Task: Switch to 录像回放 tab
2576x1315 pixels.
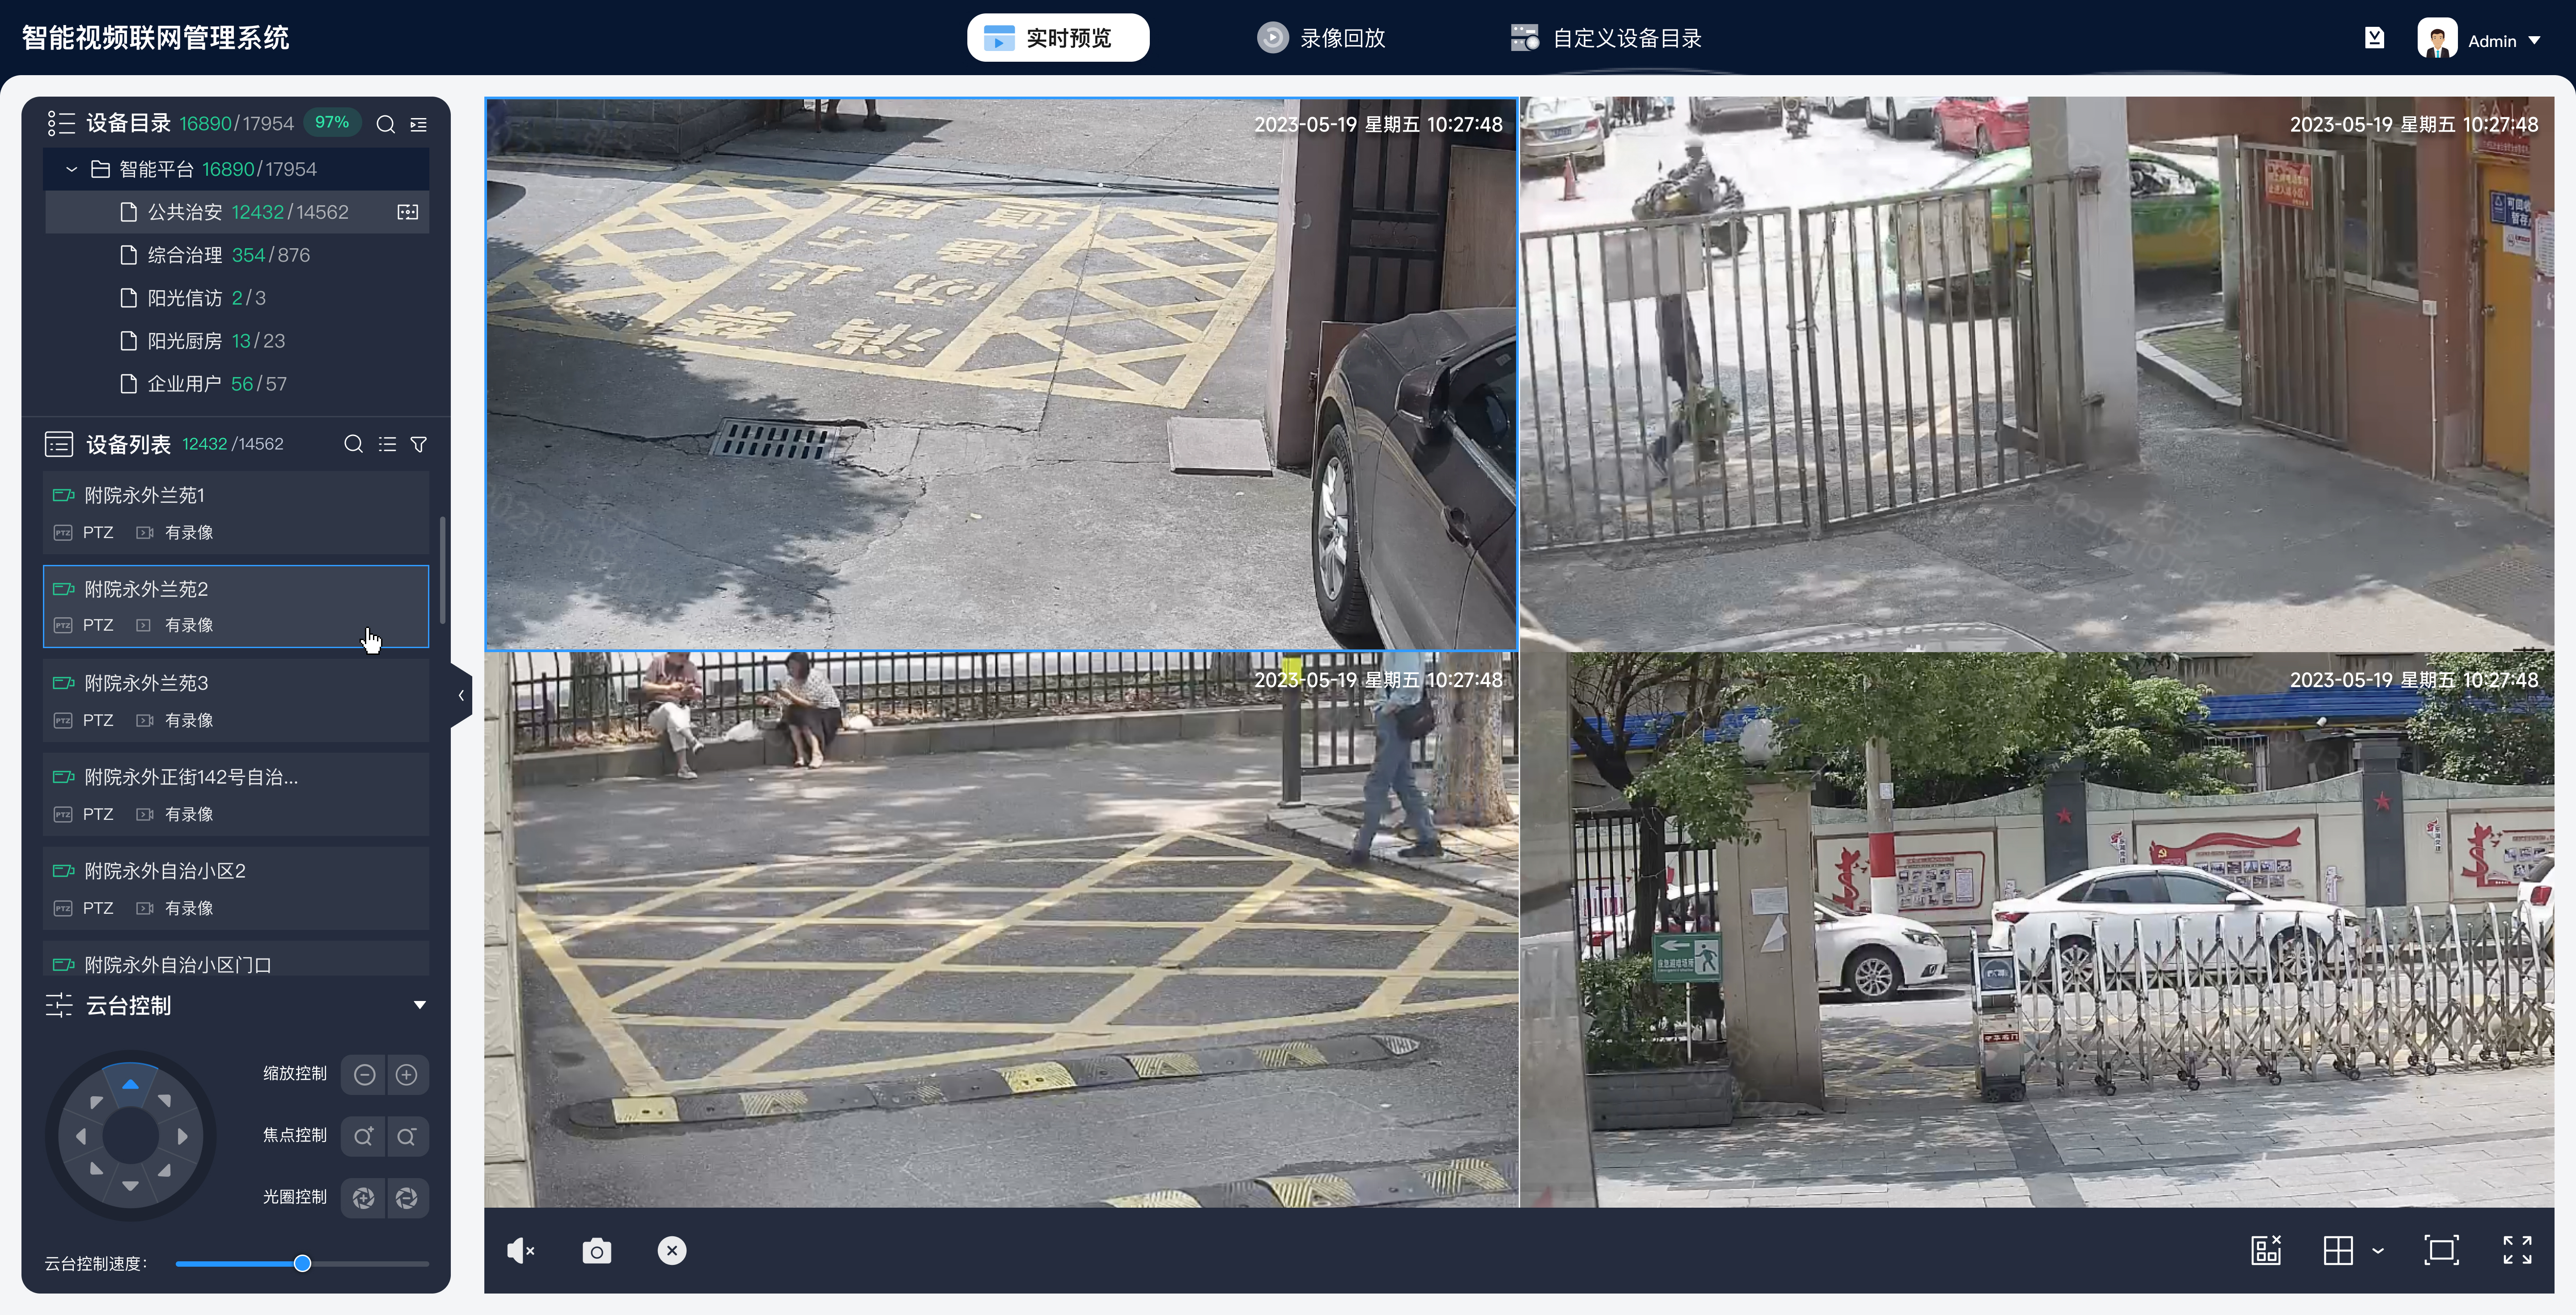Action: point(1321,38)
